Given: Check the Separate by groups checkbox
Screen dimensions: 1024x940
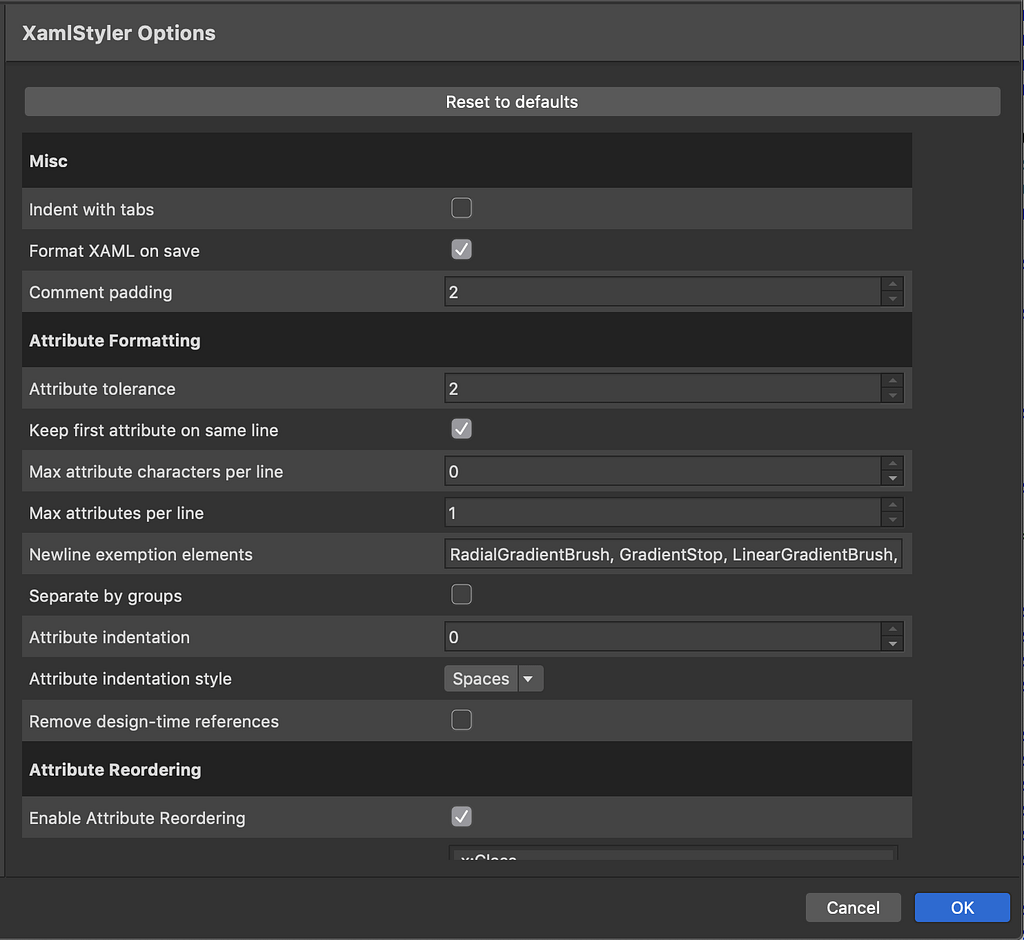Looking at the screenshot, I should [461, 594].
